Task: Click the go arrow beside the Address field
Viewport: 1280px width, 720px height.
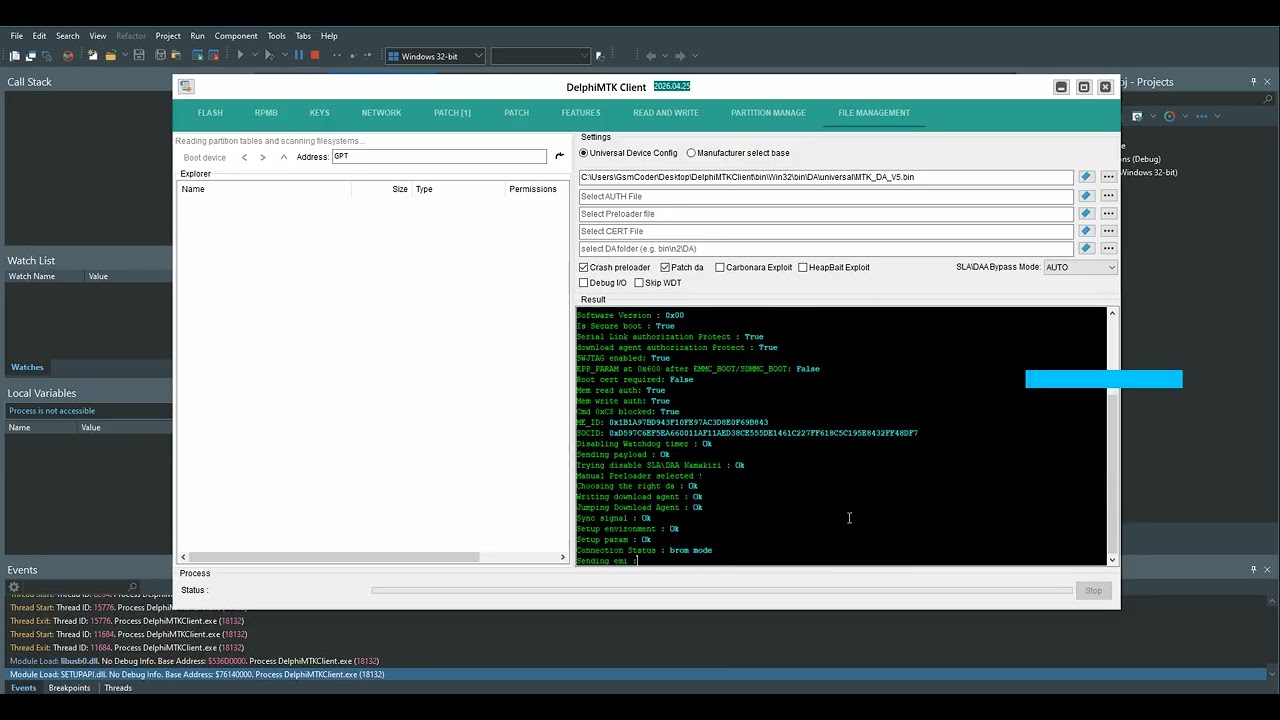Action: click(559, 156)
